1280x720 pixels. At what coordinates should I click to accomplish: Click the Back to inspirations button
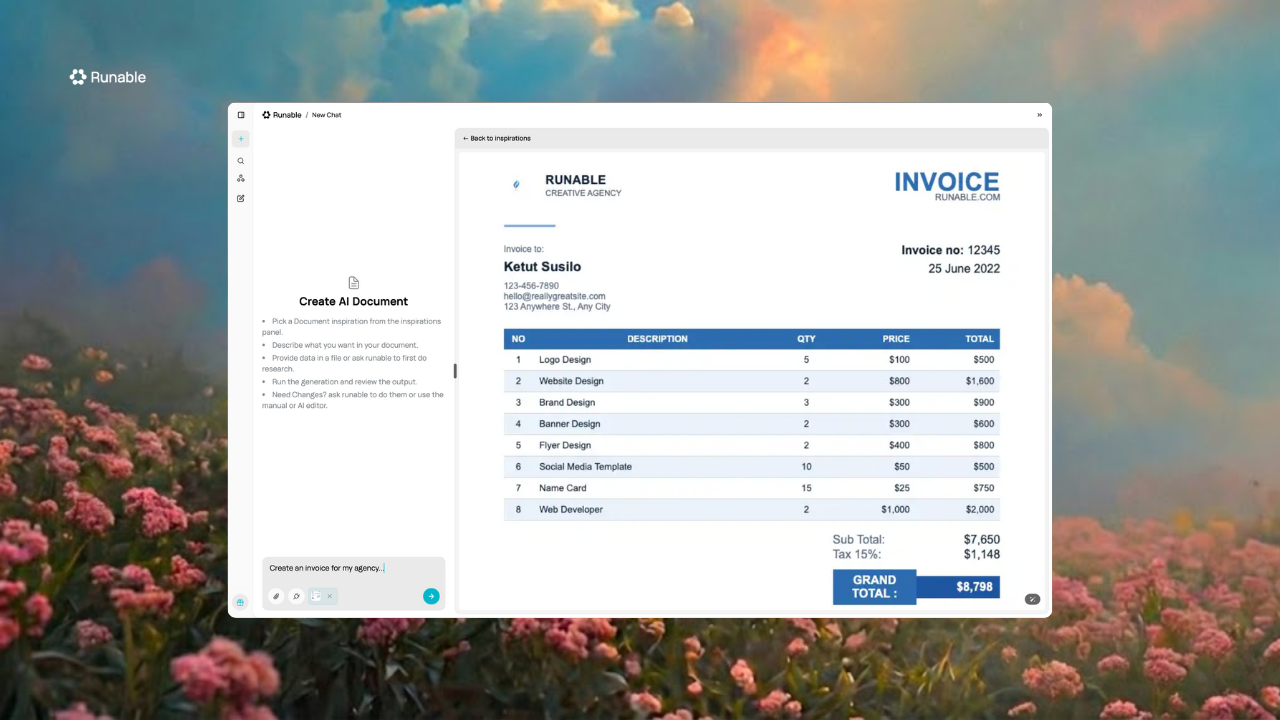click(x=496, y=138)
